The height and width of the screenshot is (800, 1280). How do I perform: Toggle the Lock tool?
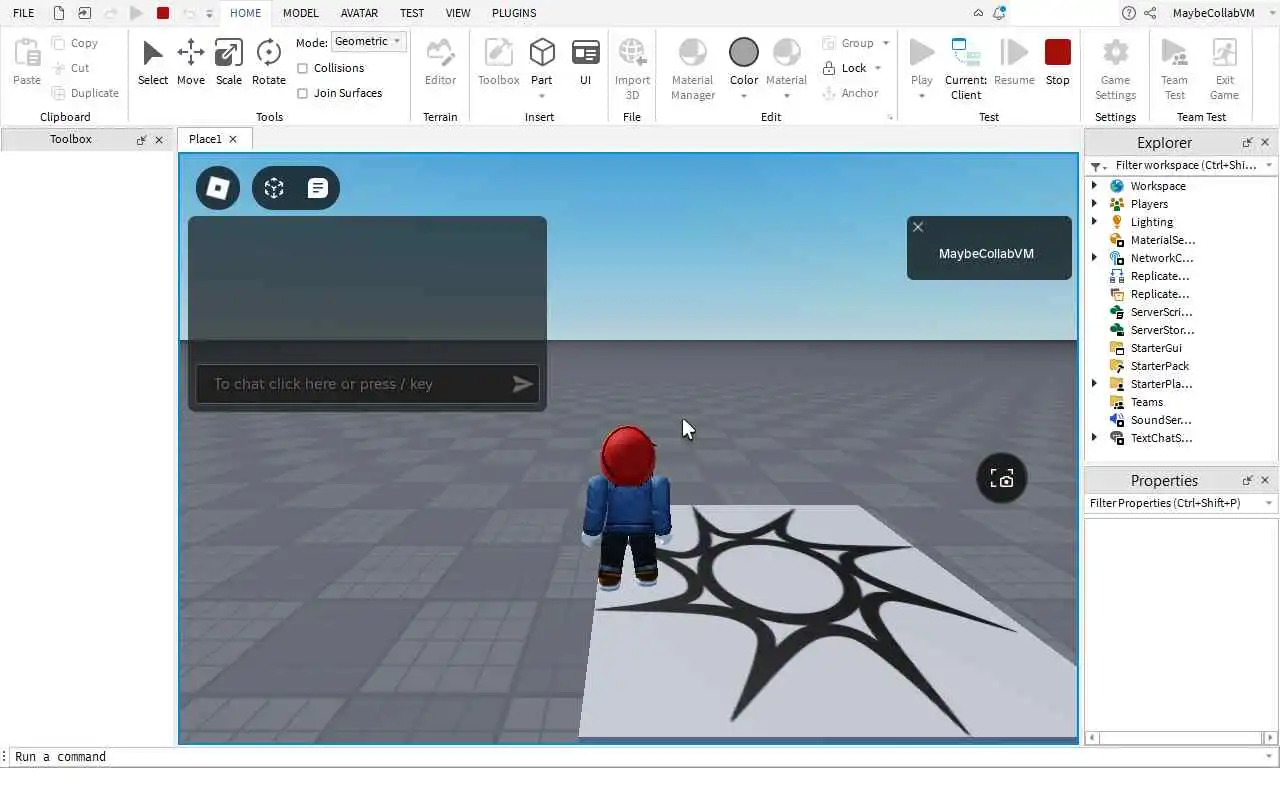coord(845,68)
